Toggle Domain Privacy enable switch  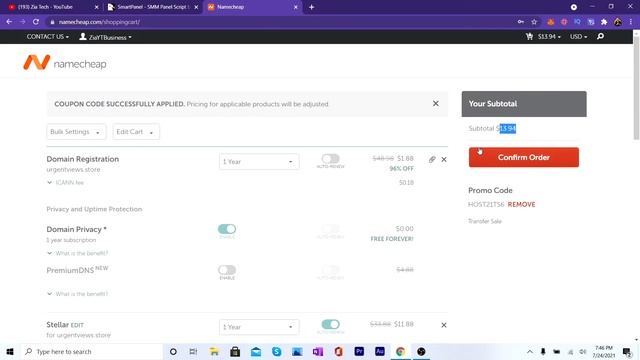coord(227,229)
